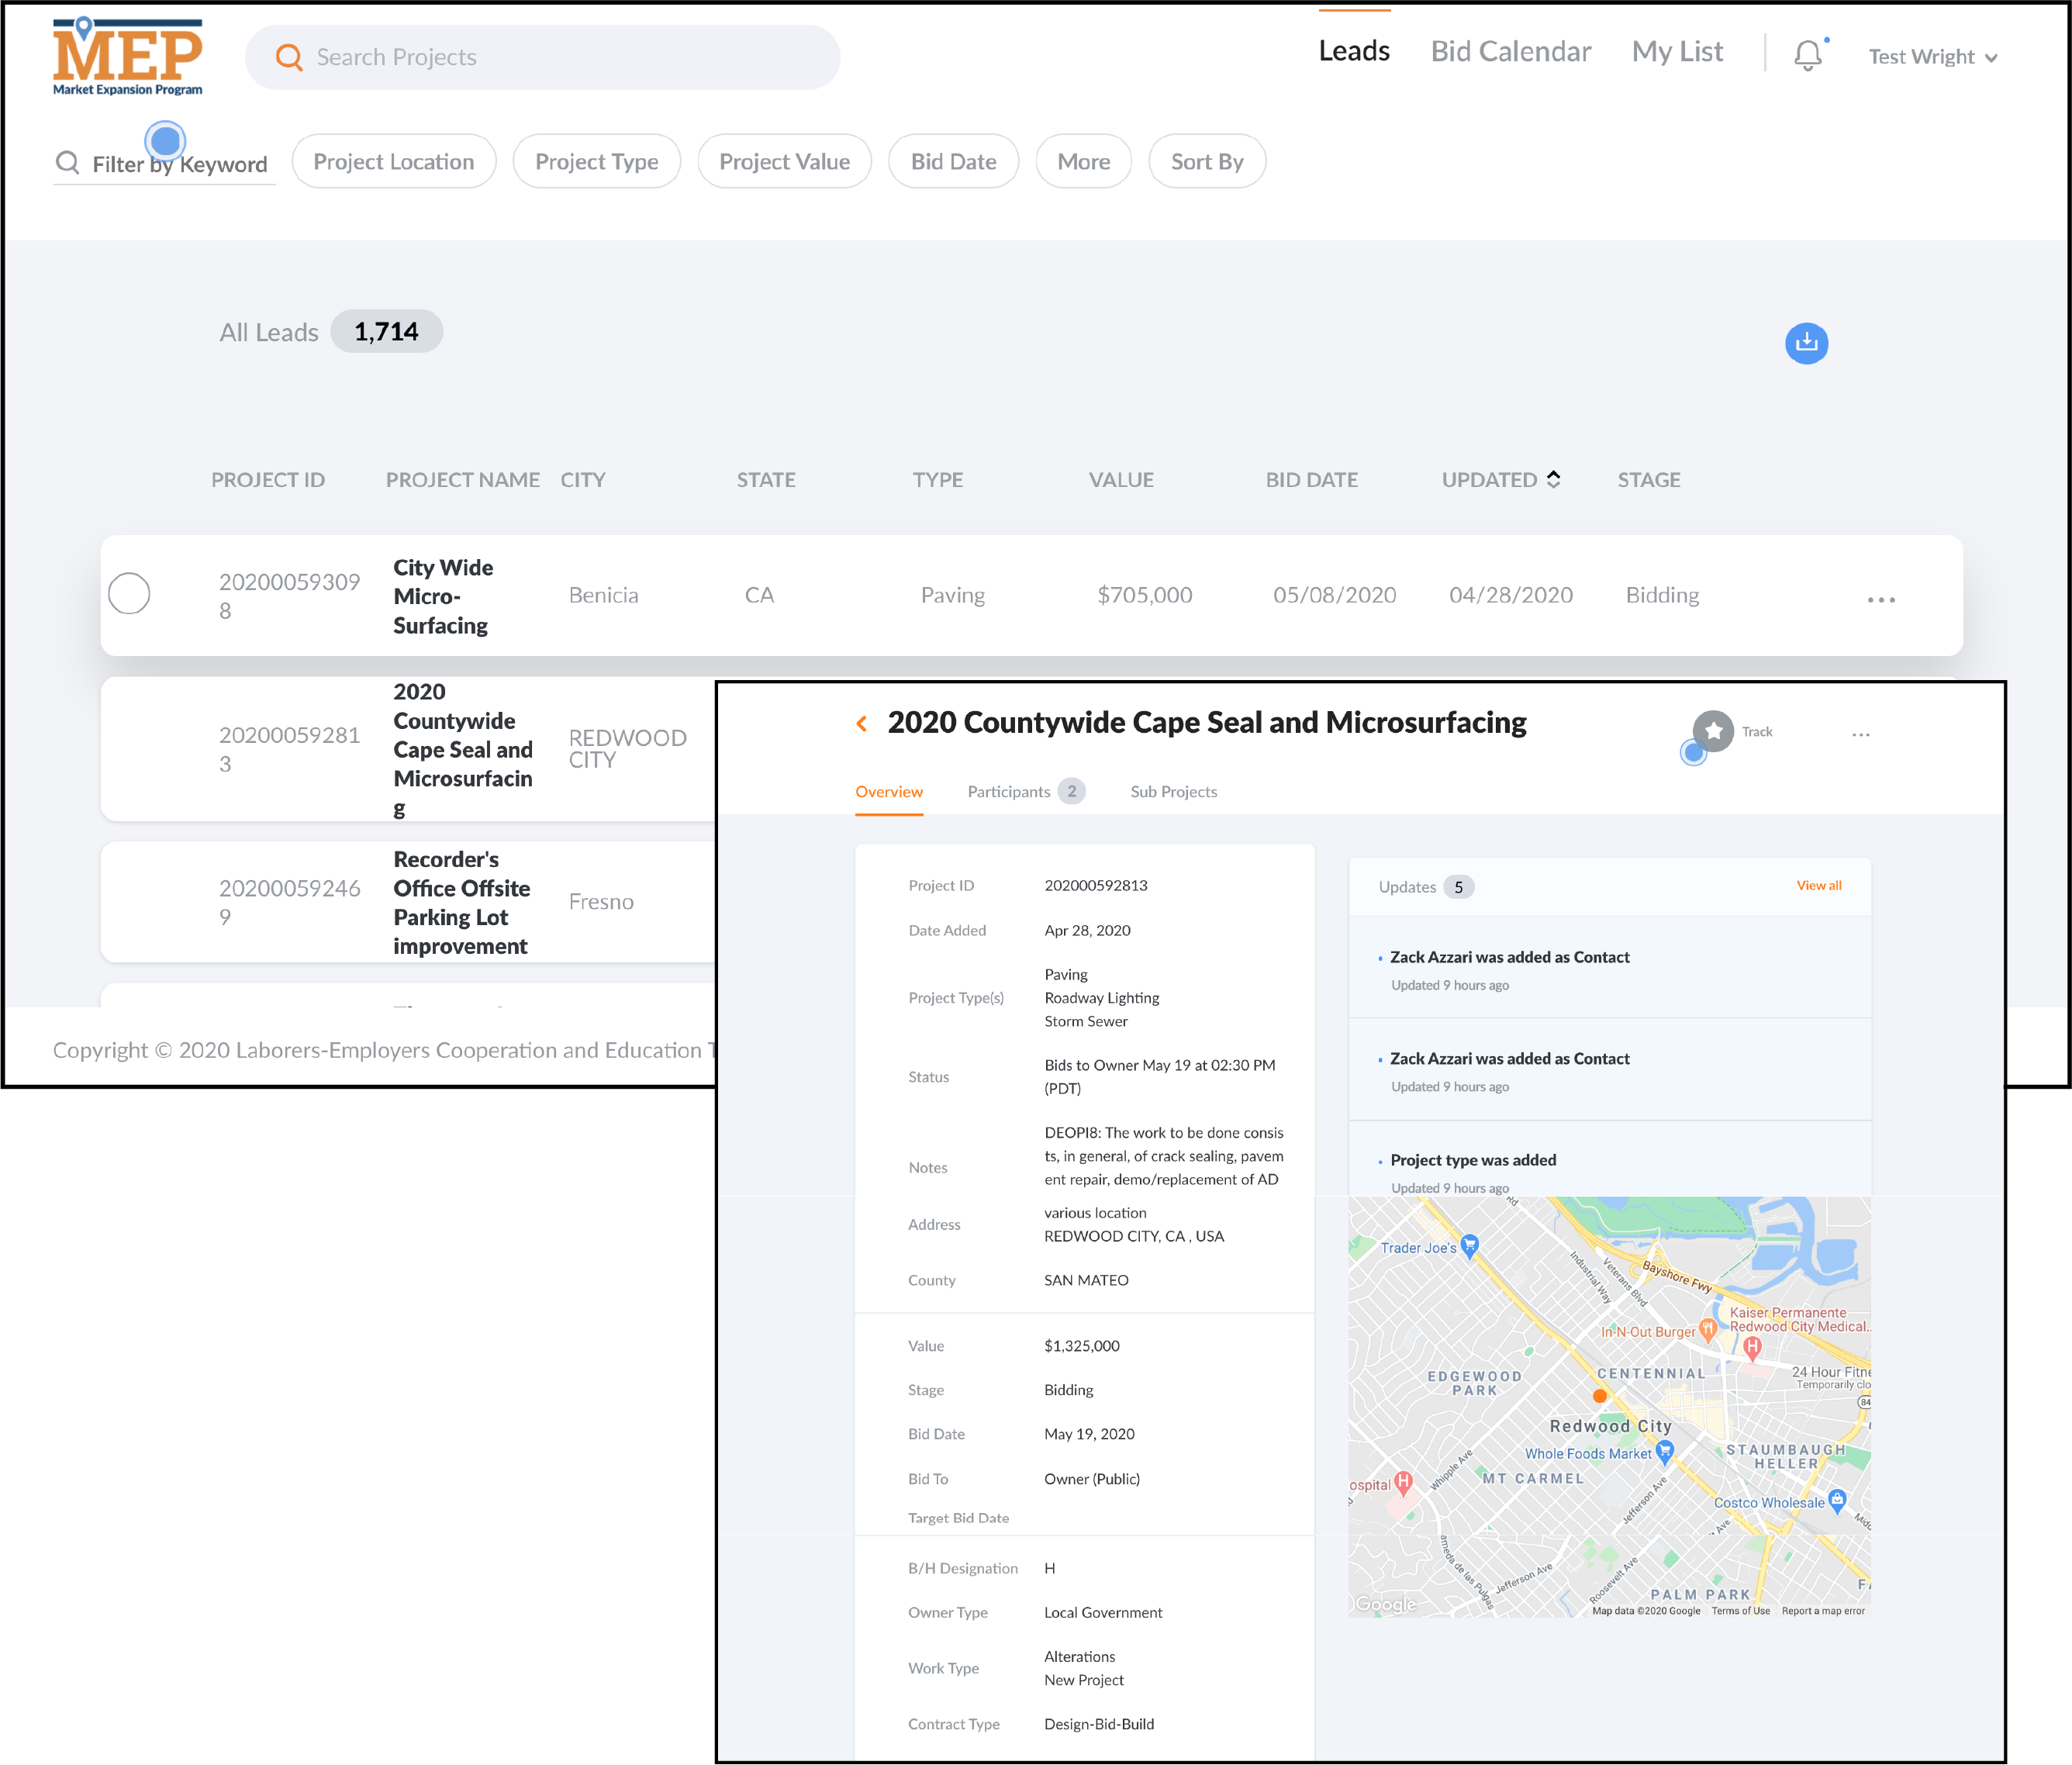Viewport: 2072px width, 1765px height.
Task: Open the Participants tab
Action: point(1025,791)
